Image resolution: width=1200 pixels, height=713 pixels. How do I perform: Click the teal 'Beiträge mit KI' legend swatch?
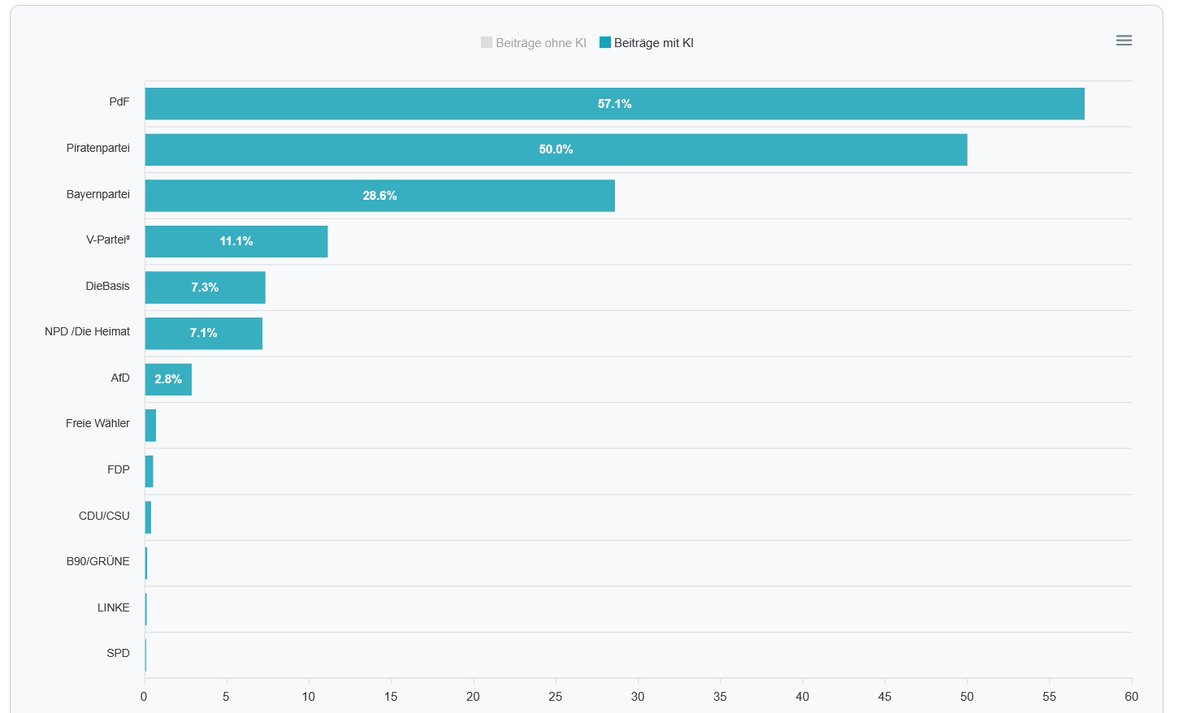(604, 43)
